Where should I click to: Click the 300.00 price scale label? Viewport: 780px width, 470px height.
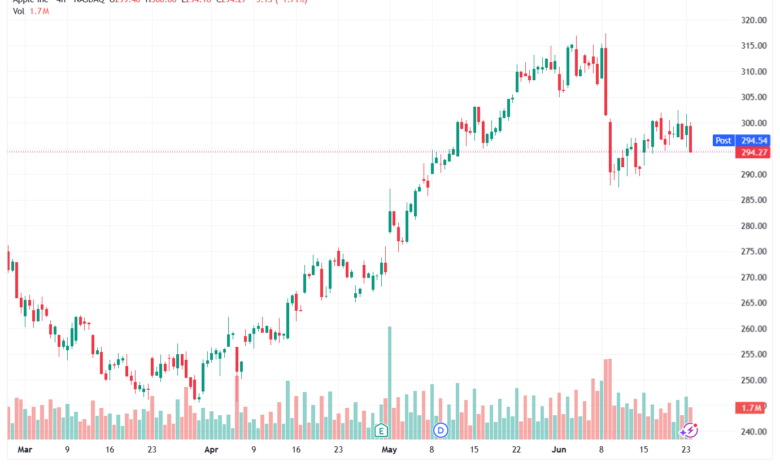[754, 123]
